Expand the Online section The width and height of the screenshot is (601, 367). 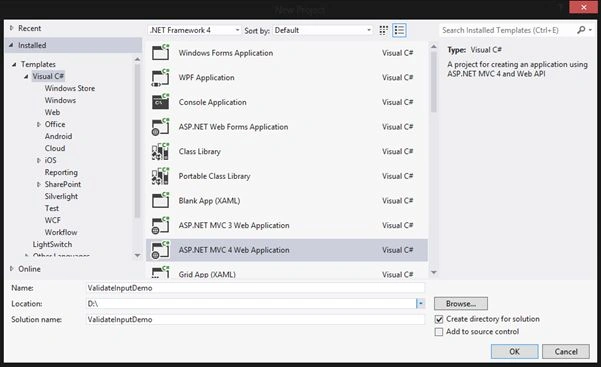(11, 269)
